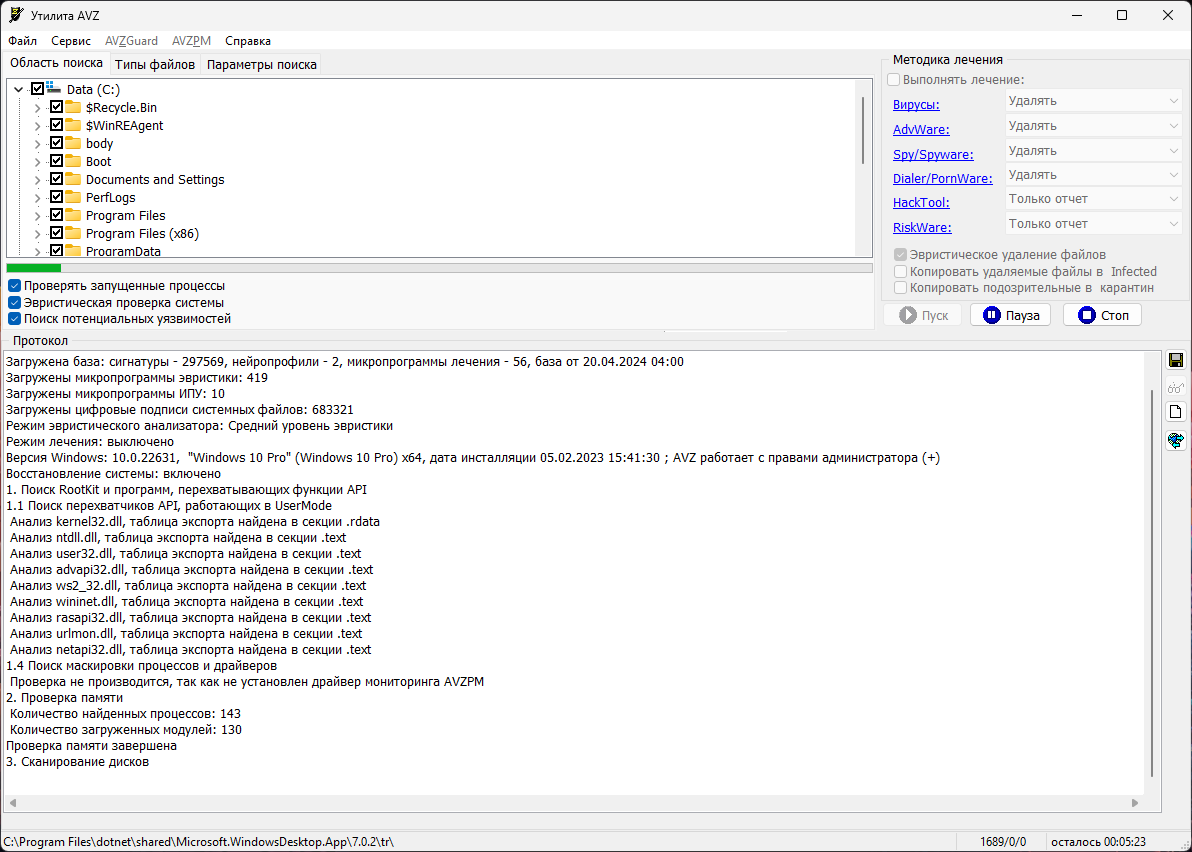Click the globe with arrows icon
This screenshot has height=852, width=1192.
point(1176,440)
